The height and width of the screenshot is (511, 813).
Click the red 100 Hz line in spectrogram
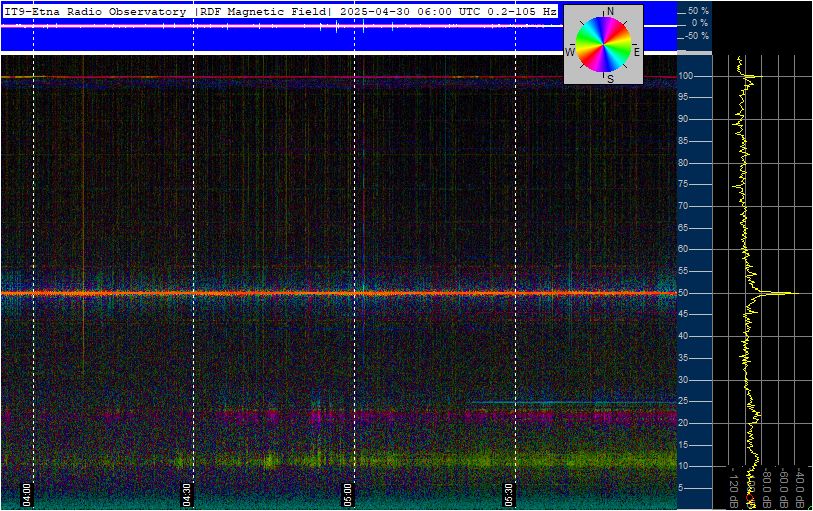point(339,77)
